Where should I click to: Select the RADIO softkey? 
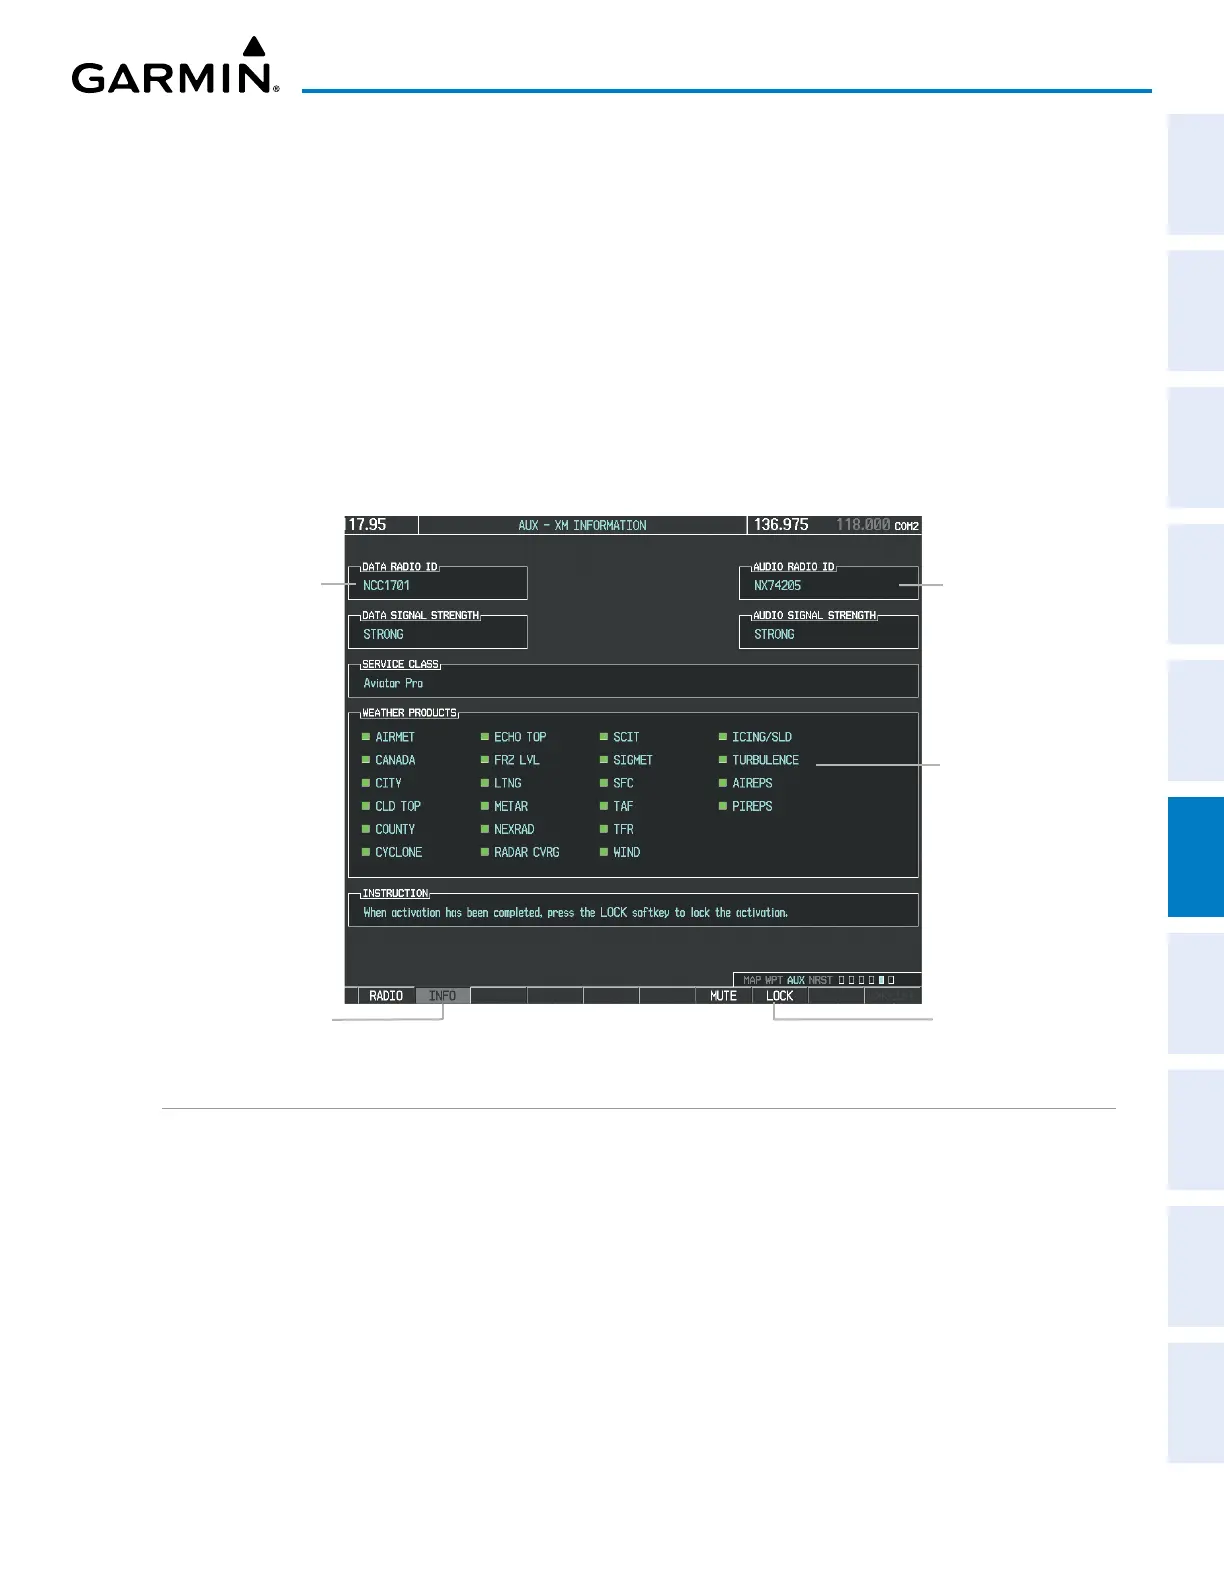[386, 996]
